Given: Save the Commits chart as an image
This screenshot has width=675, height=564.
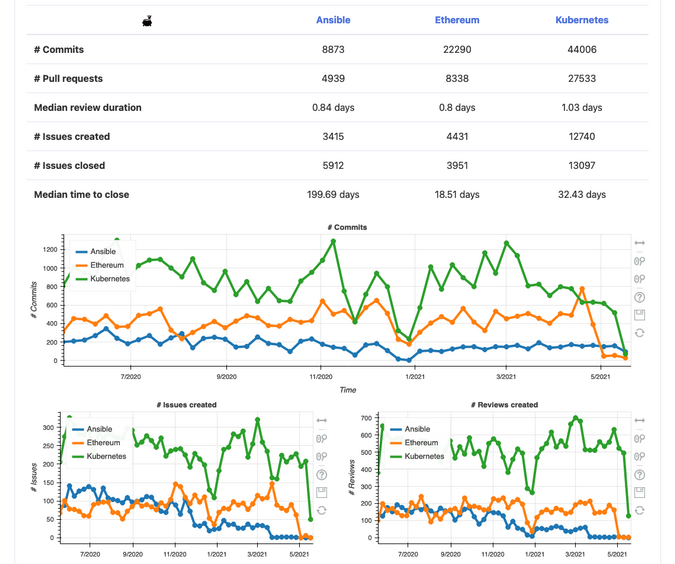Looking at the screenshot, I should (639, 315).
